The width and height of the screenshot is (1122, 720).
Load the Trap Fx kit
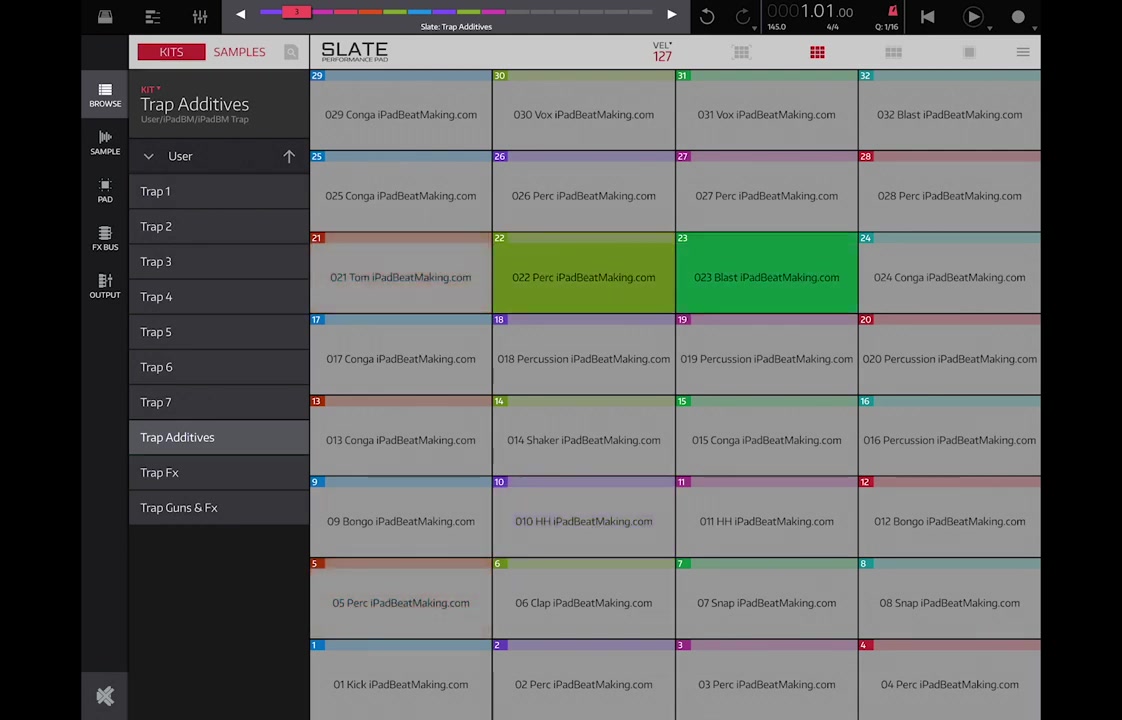pos(160,472)
